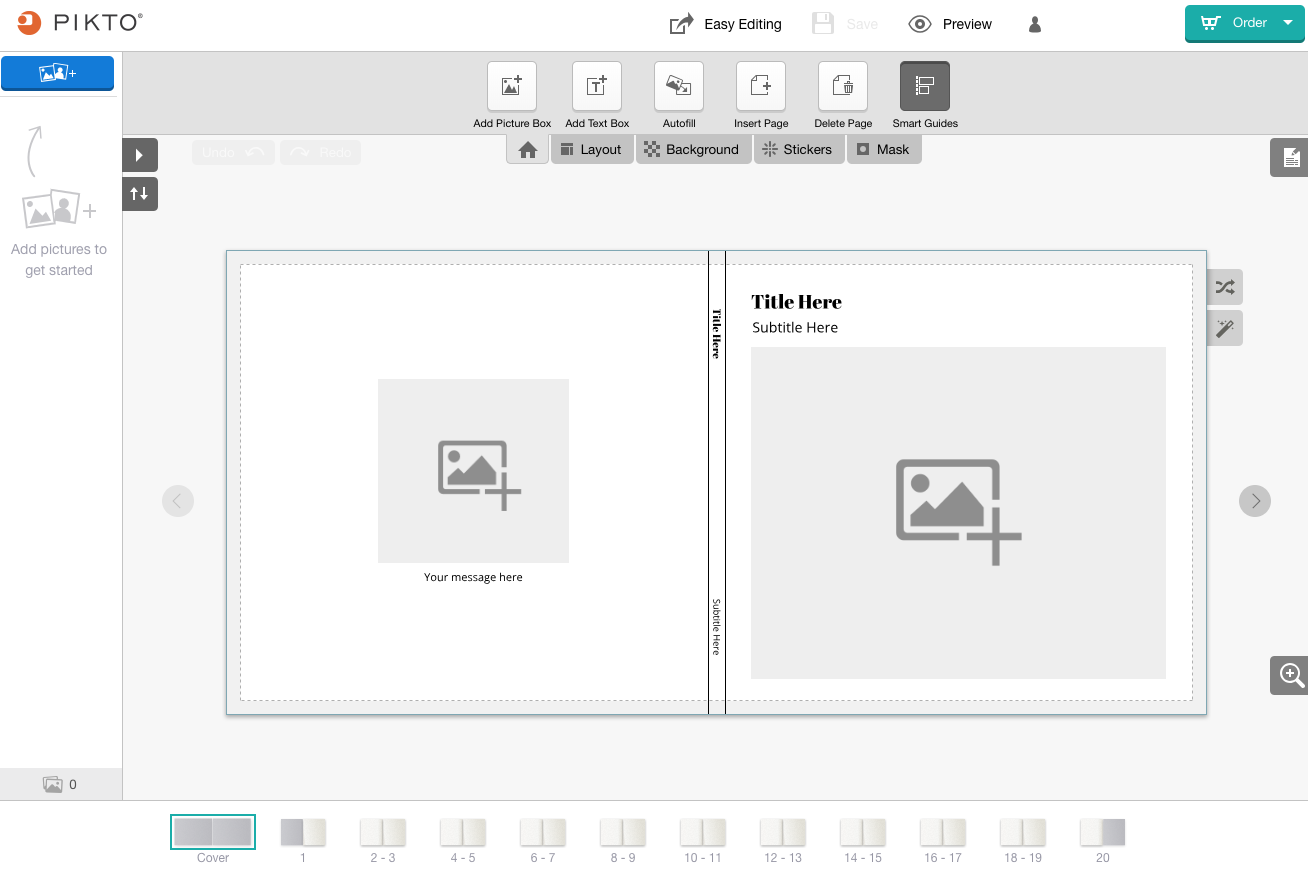Open the zoom magnifier on the right edge
Screen dimensions: 1308x874
(1288, 675)
